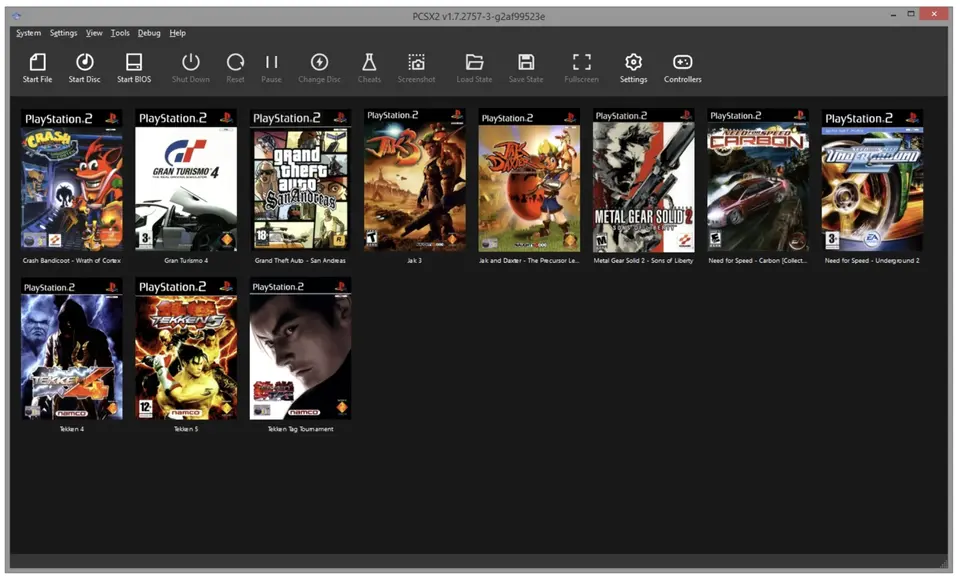960x578 pixels.
Task: Click the 'Tekken Tag Tournament' title text
Action: (300, 429)
